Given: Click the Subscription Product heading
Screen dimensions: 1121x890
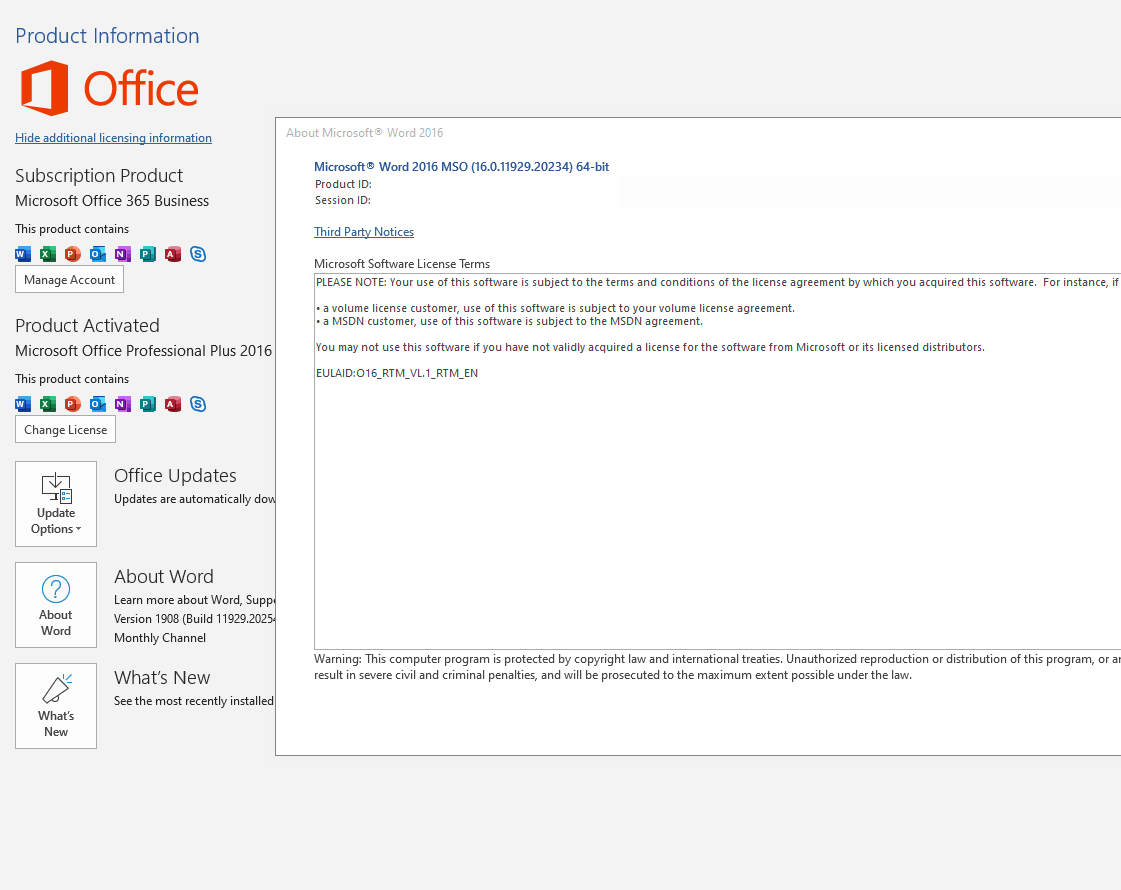Looking at the screenshot, I should [x=99, y=175].
